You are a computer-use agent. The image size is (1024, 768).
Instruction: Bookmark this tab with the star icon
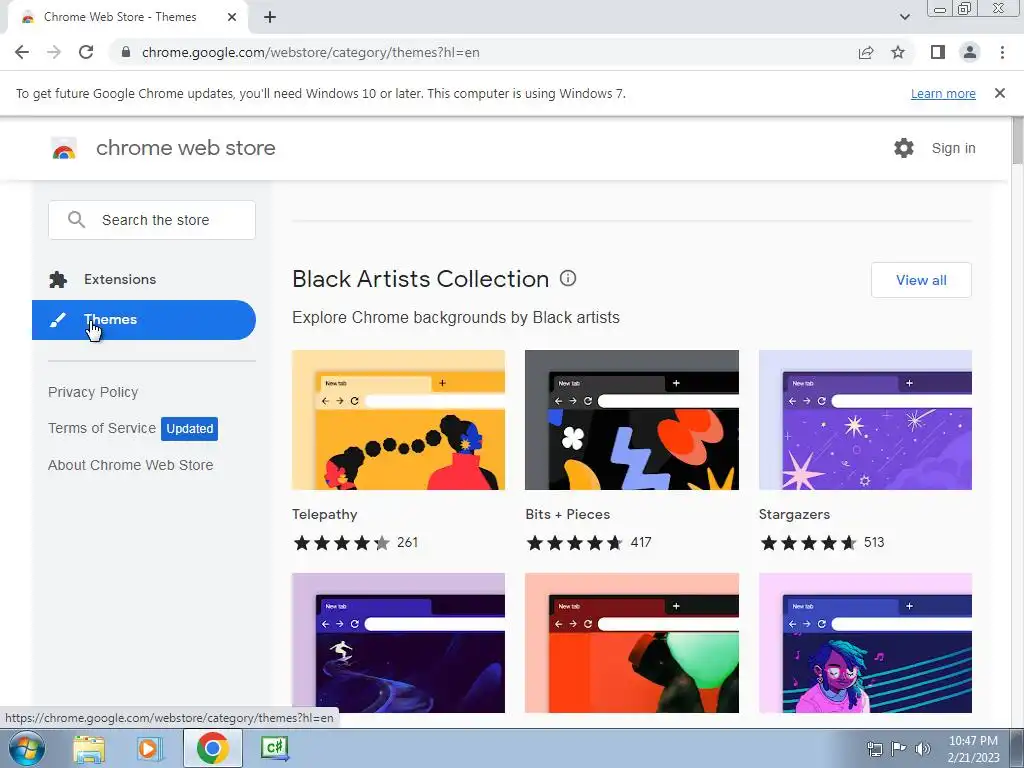898,52
